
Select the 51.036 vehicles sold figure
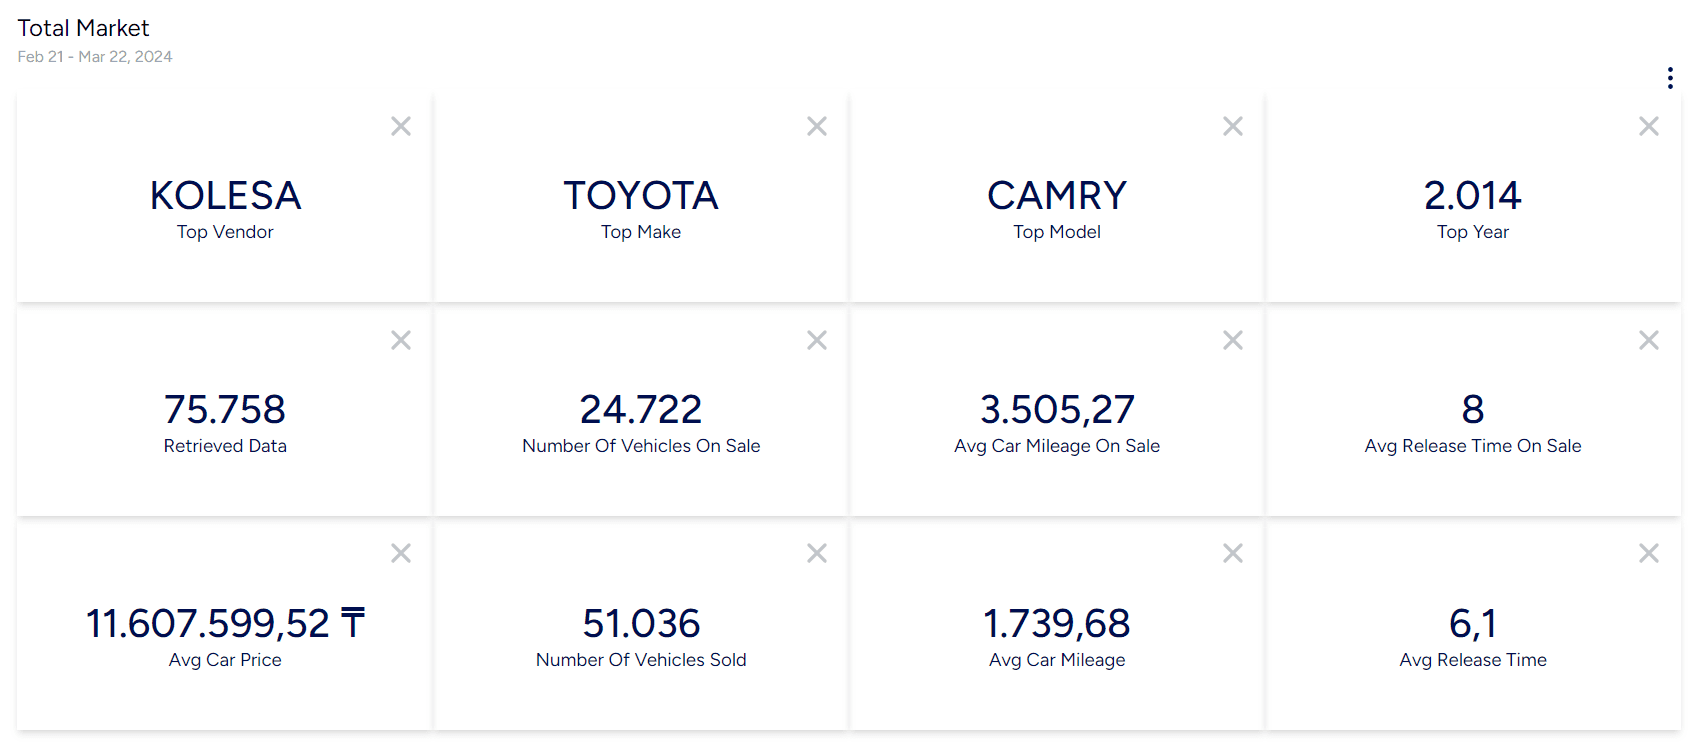[641, 623]
